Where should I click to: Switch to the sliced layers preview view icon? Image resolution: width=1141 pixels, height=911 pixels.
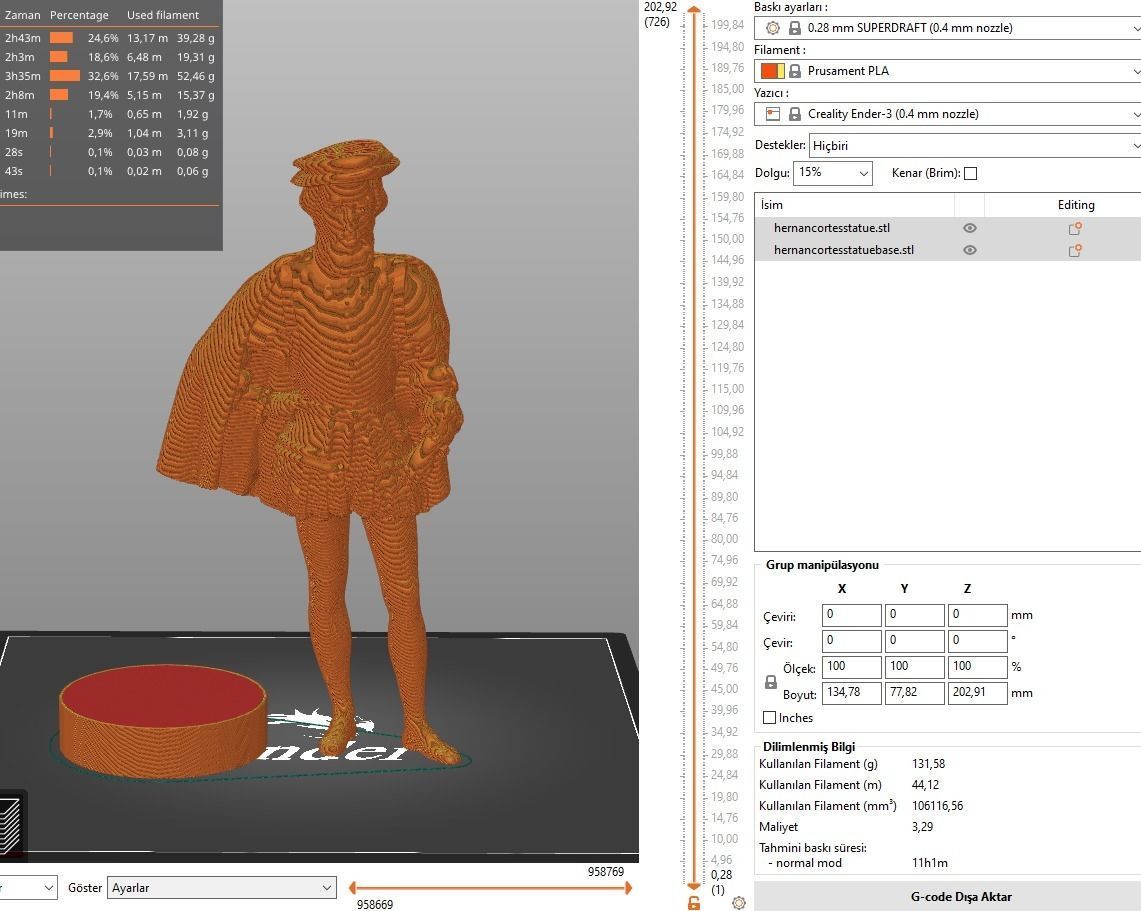(x=9, y=825)
